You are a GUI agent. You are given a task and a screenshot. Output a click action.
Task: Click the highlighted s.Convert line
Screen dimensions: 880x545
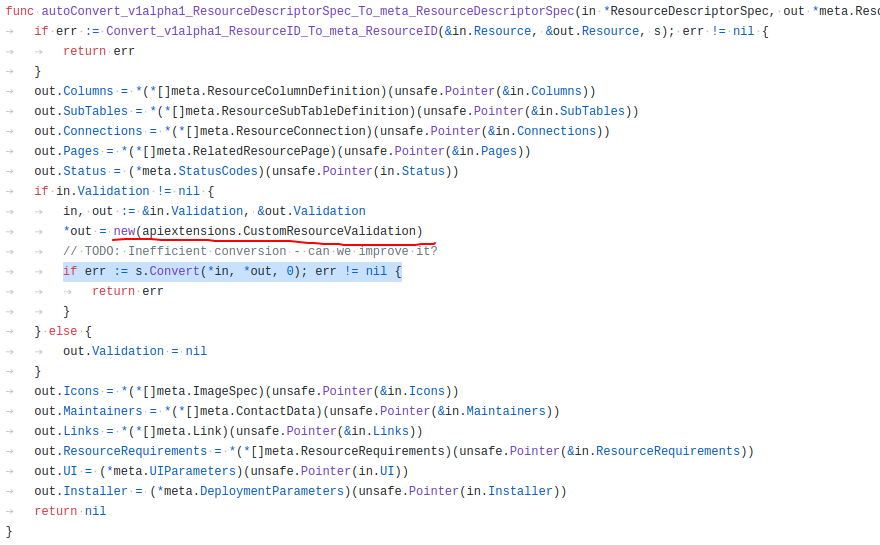[x=232, y=271]
